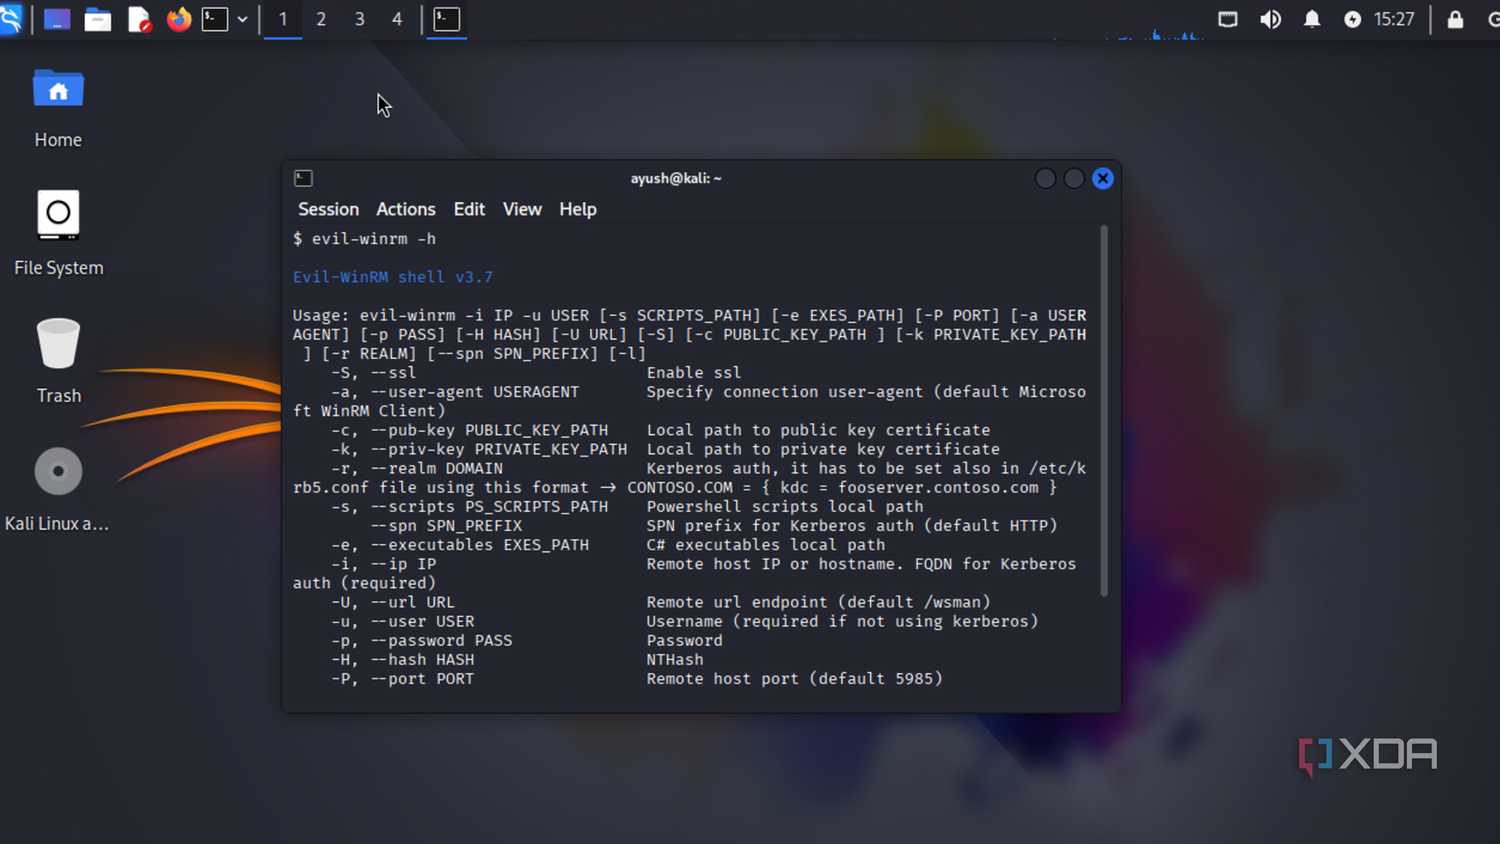Click the "Evil-WinRM shell v3.7" text
The height and width of the screenshot is (844, 1500).
[x=393, y=277]
